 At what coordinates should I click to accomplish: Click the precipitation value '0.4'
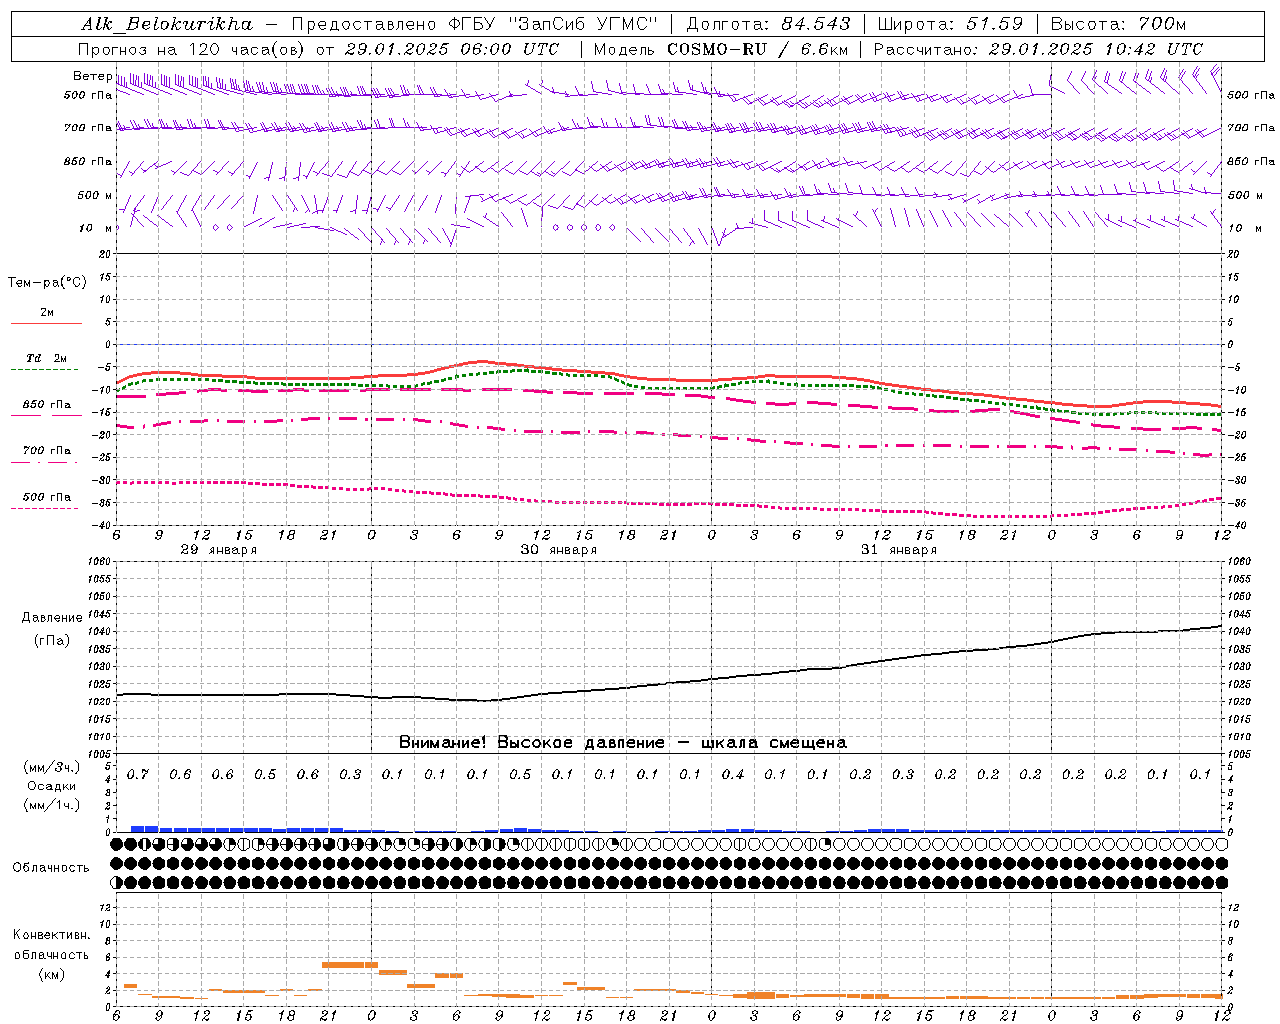tap(733, 775)
